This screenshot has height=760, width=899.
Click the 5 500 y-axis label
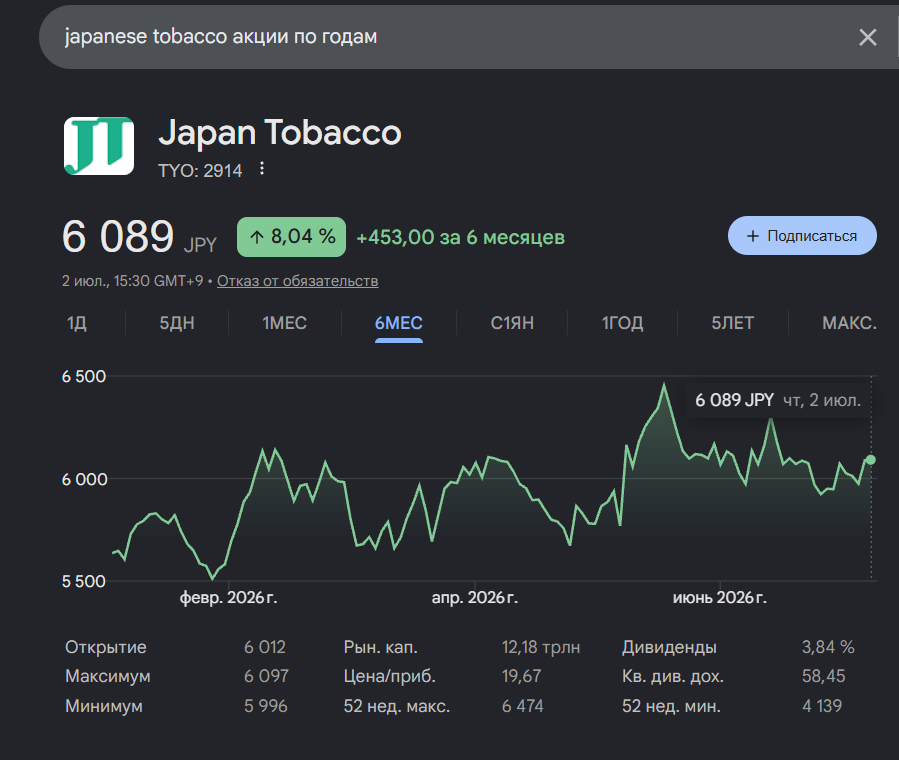coord(84,581)
